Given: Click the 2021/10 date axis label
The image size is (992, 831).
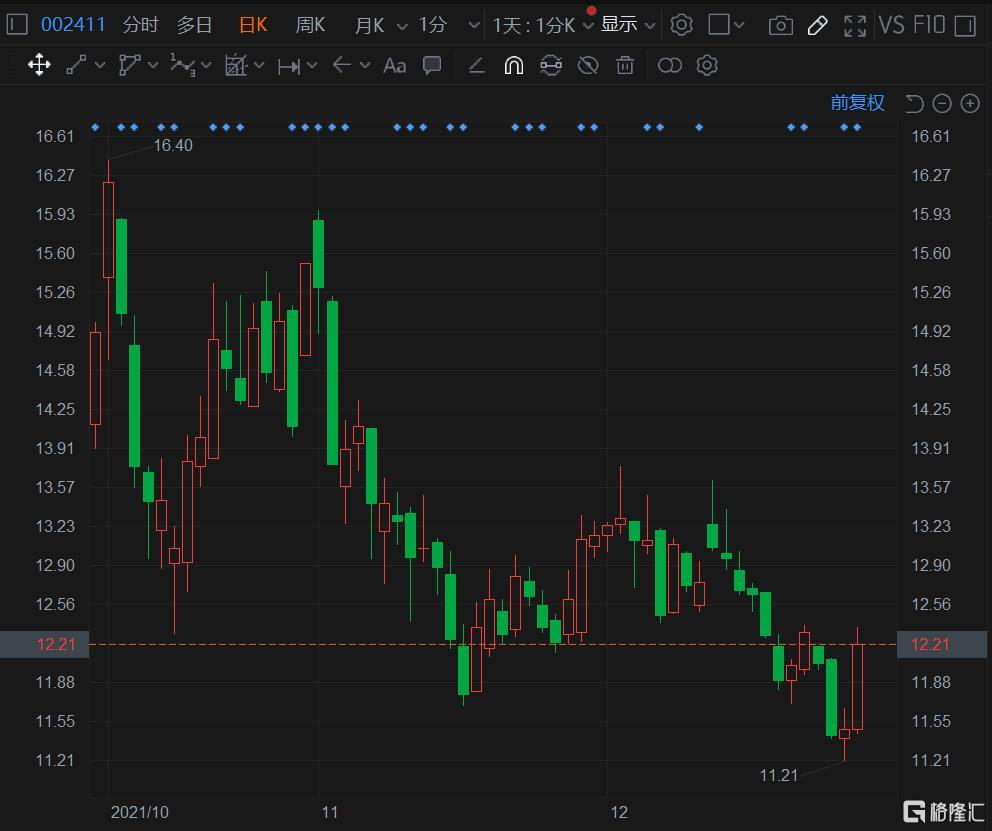Looking at the screenshot, I should click(x=140, y=813).
